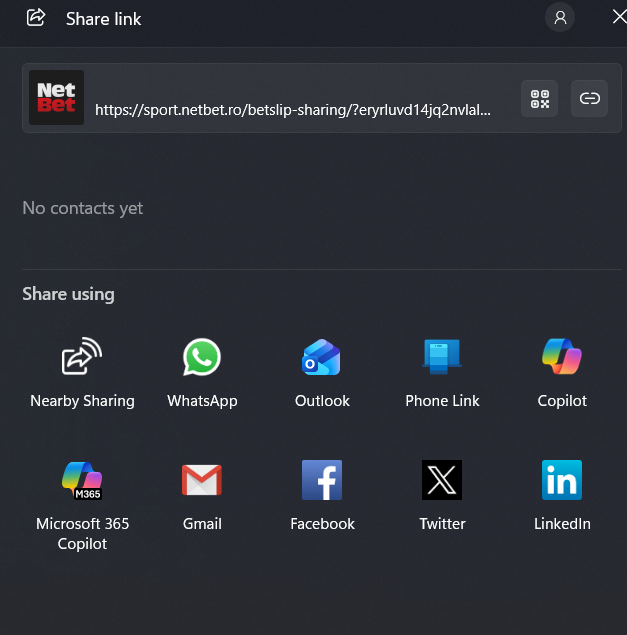Copy the link using the chain icon
627x635 pixels.
click(x=589, y=98)
